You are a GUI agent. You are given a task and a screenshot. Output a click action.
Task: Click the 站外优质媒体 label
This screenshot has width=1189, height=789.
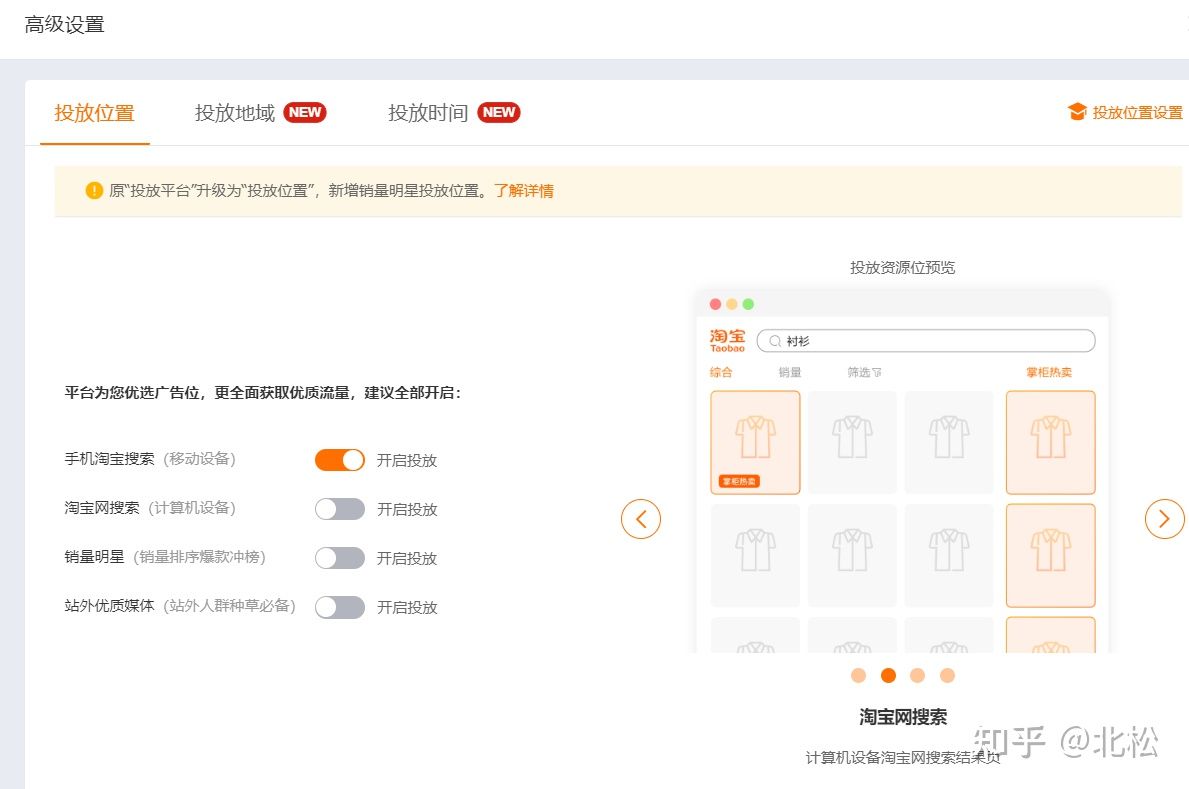[x=109, y=605]
